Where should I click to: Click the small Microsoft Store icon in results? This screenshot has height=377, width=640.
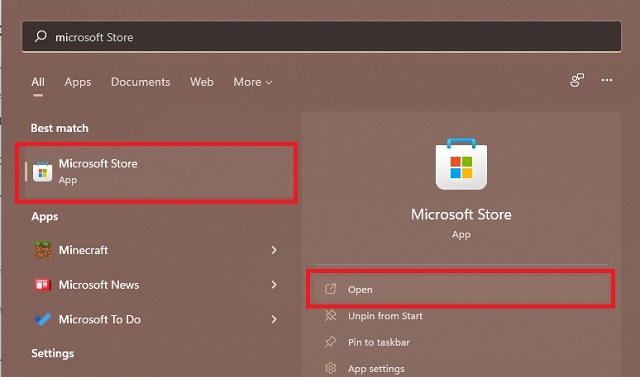point(42,172)
